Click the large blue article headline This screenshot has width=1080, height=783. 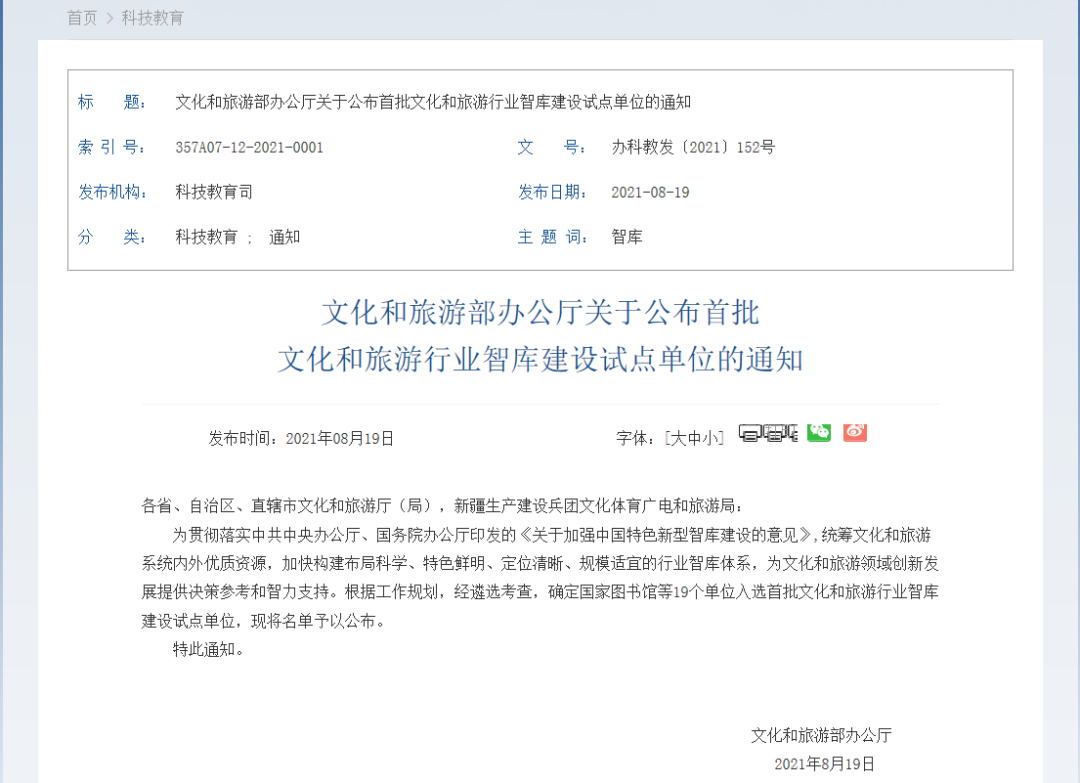pyautogui.click(x=540, y=336)
